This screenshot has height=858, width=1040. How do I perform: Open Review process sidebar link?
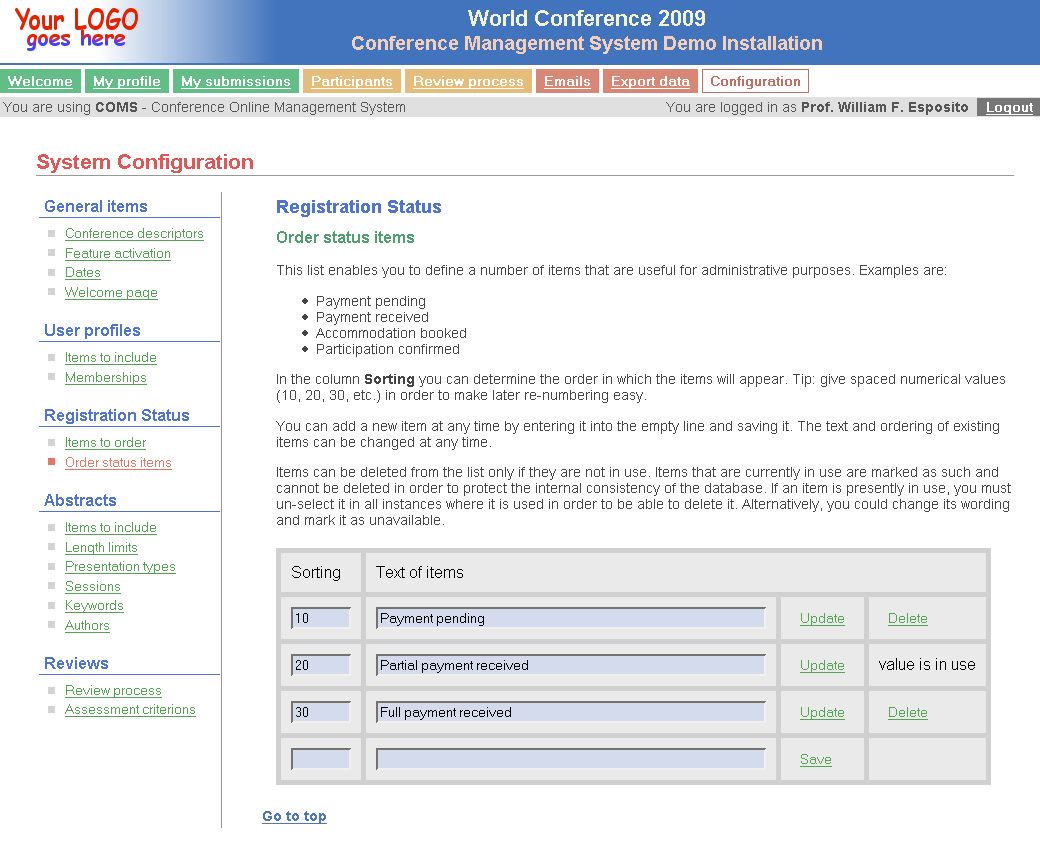coord(113,690)
